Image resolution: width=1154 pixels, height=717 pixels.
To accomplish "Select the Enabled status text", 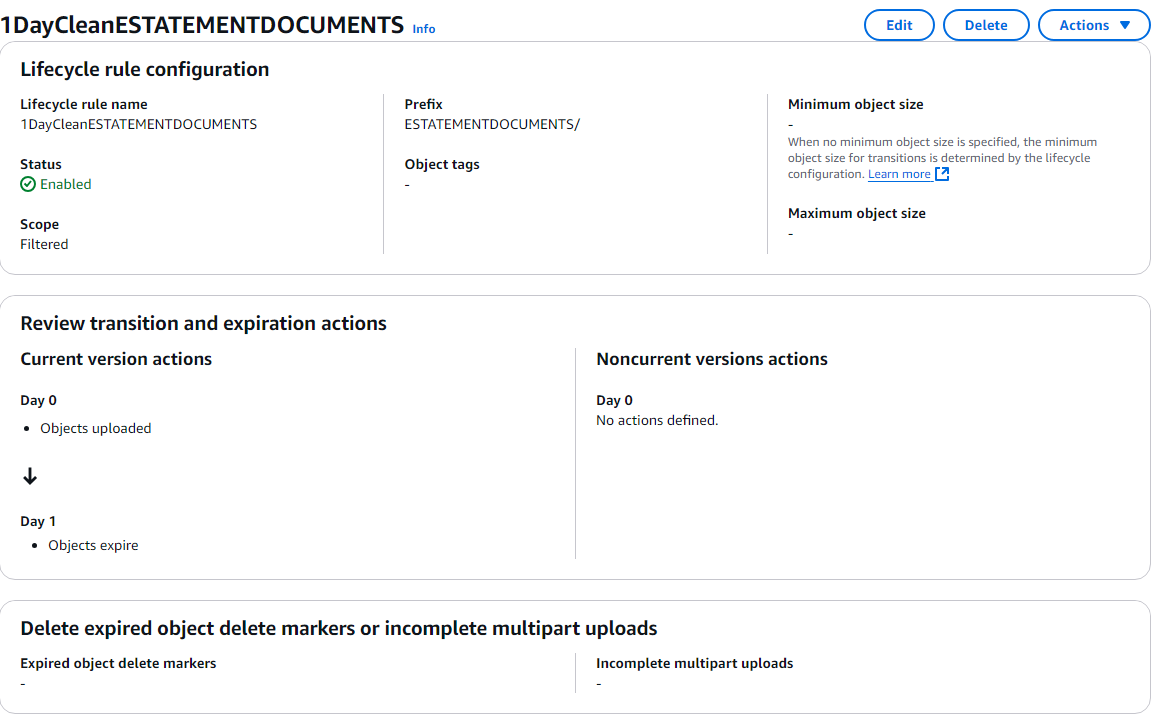I will tap(66, 184).
